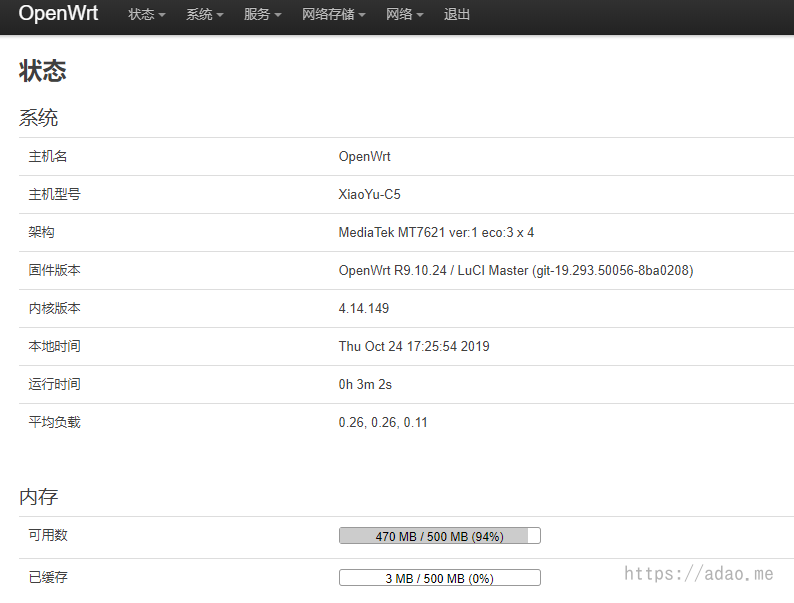
Task: Click the 固件版本 row label
Action: (54, 270)
